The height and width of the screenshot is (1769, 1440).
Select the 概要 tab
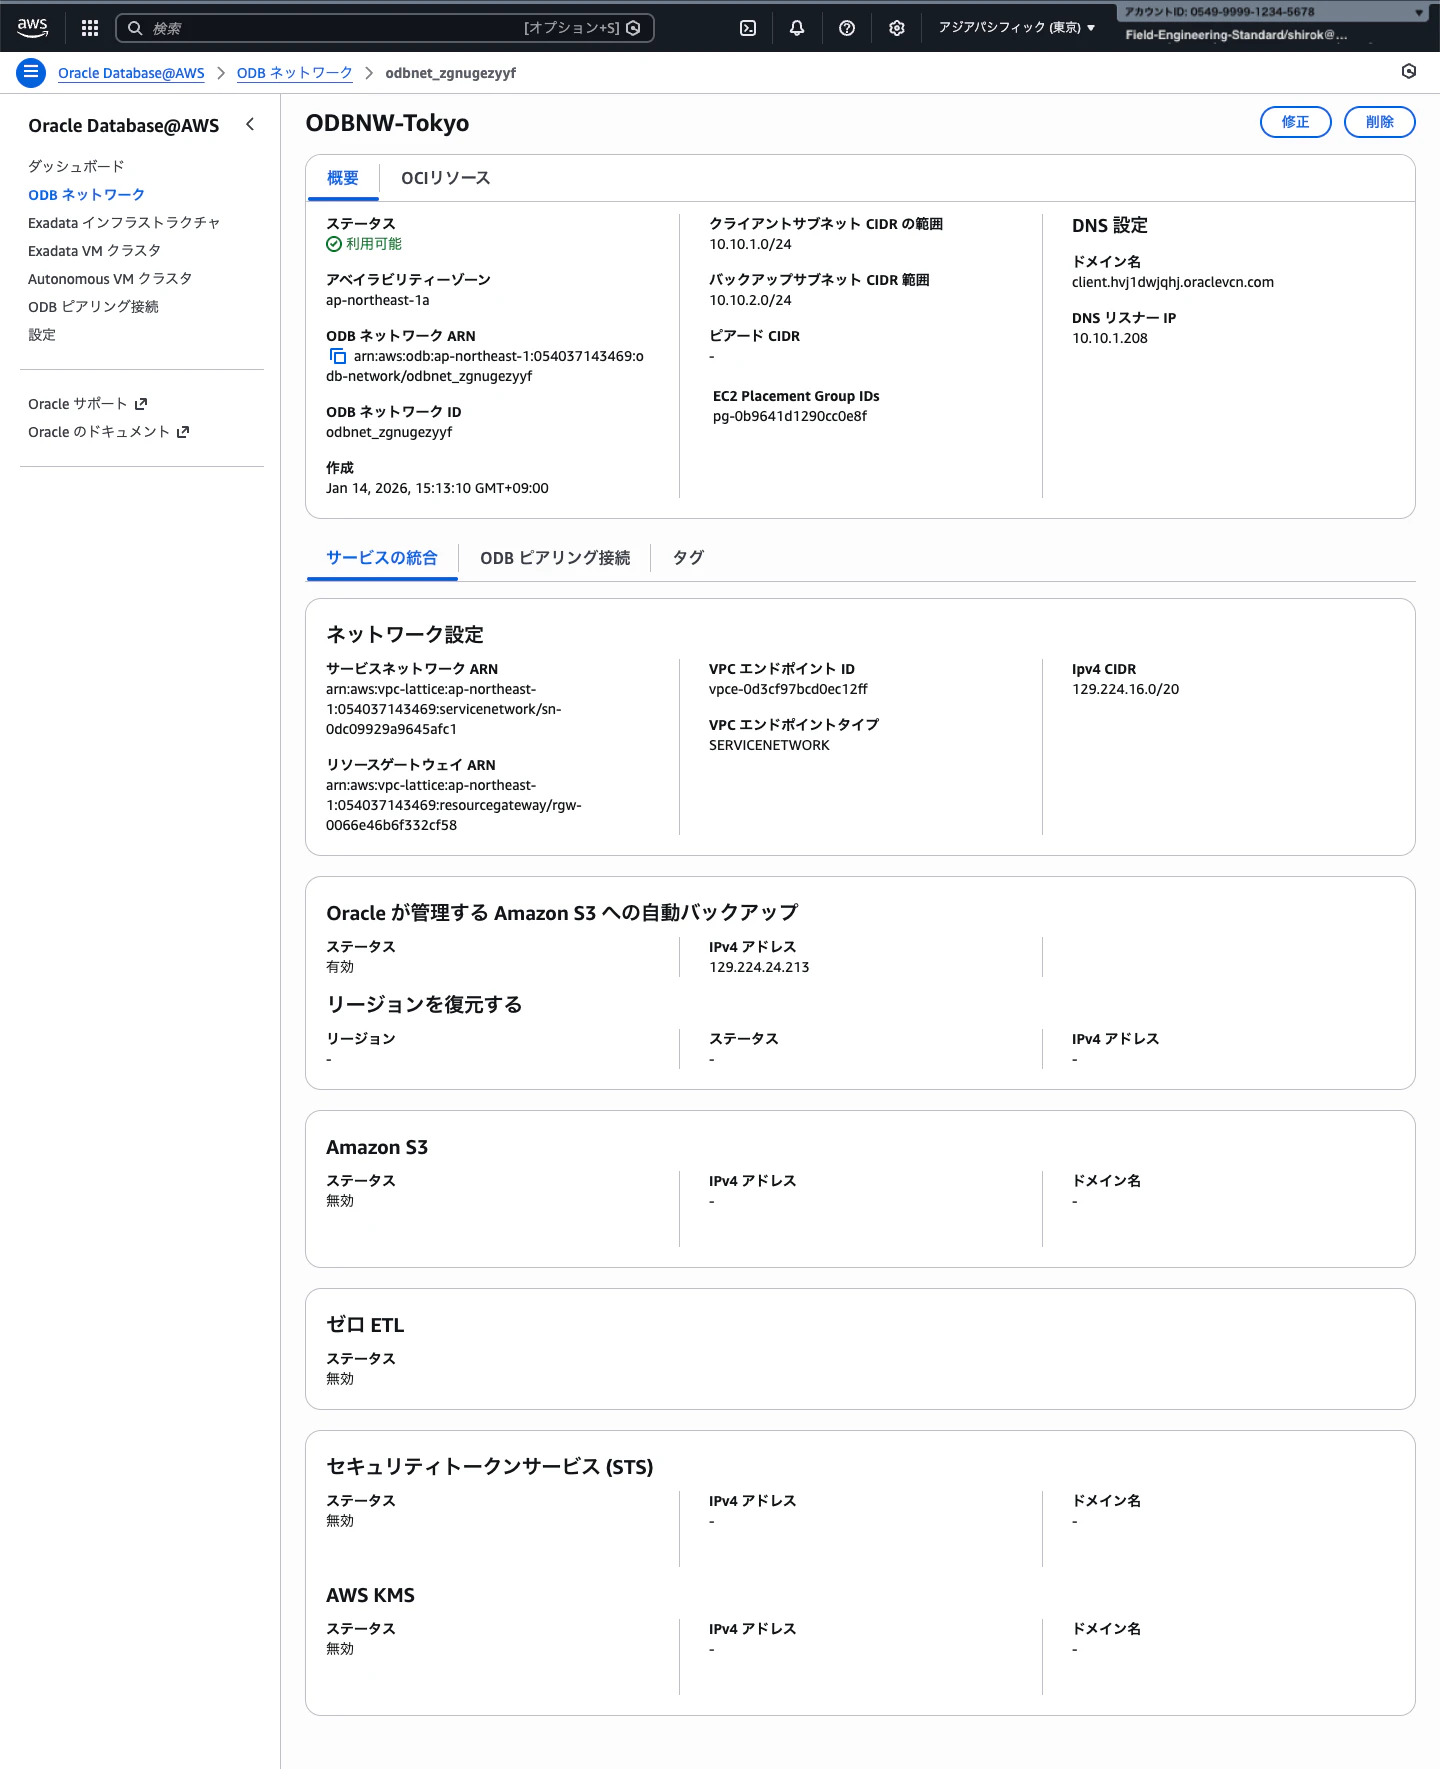[x=343, y=178]
